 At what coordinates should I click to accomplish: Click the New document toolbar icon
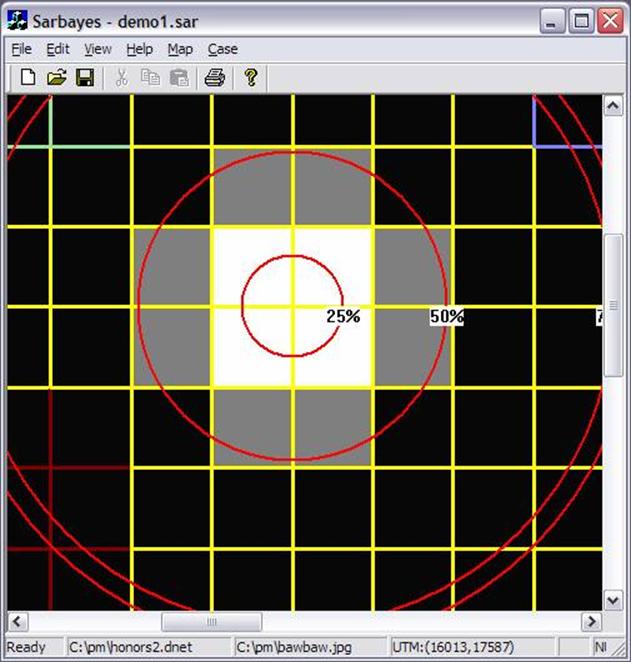(28, 77)
